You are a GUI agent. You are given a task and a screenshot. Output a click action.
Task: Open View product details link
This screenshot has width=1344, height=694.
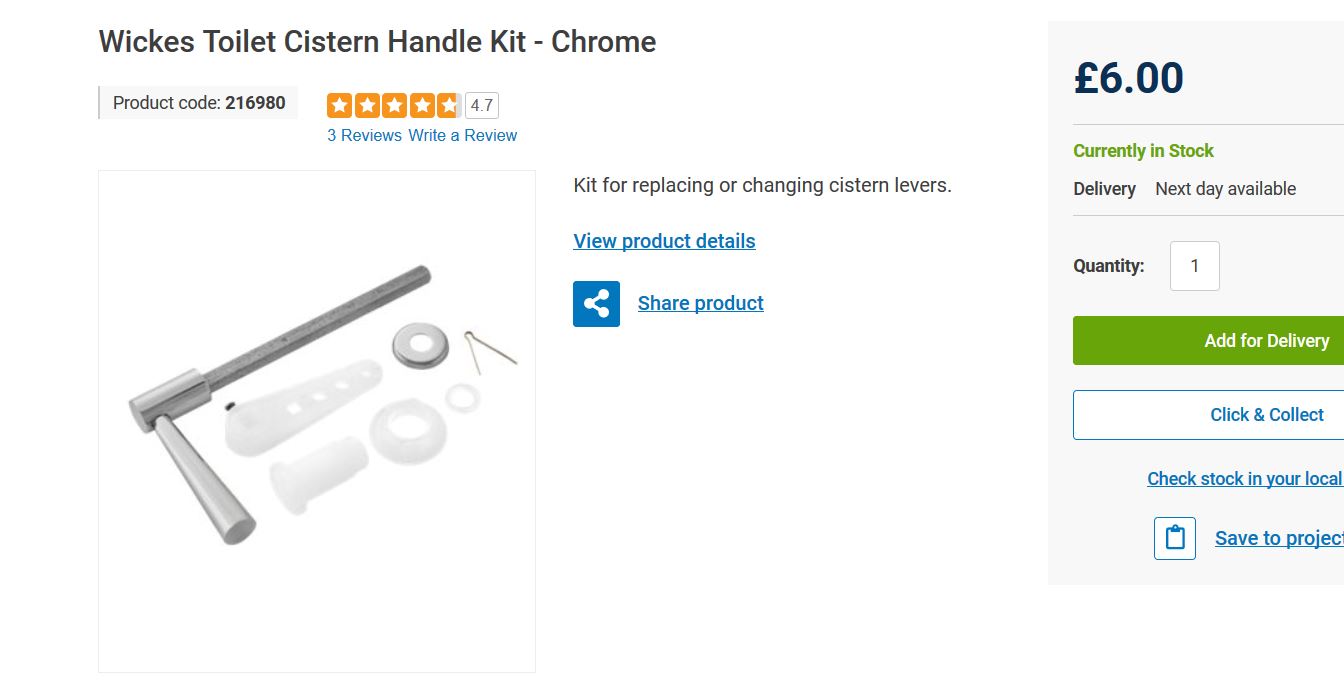[x=664, y=241]
